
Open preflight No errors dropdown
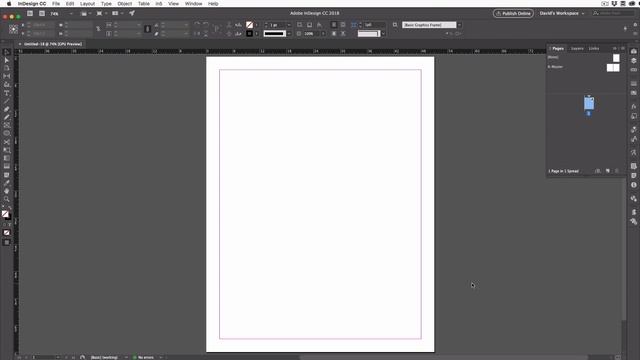(x=161, y=358)
